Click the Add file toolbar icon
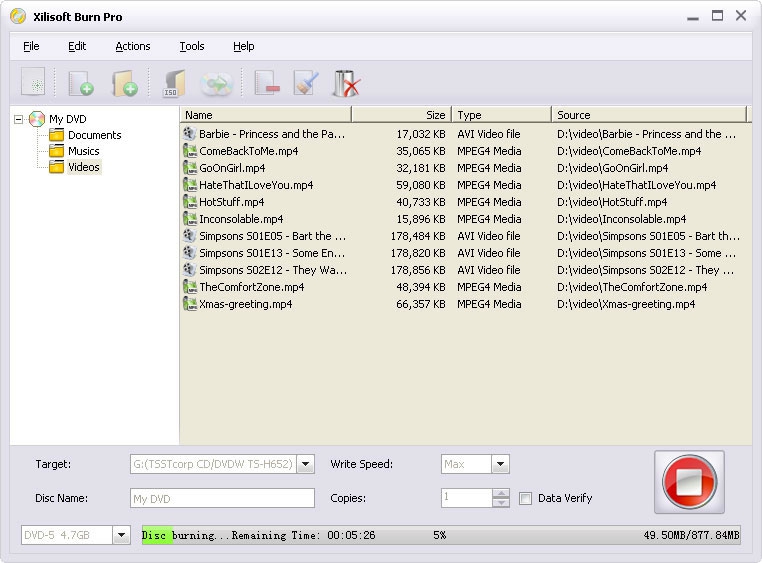 pyautogui.click(x=81, y=83)
